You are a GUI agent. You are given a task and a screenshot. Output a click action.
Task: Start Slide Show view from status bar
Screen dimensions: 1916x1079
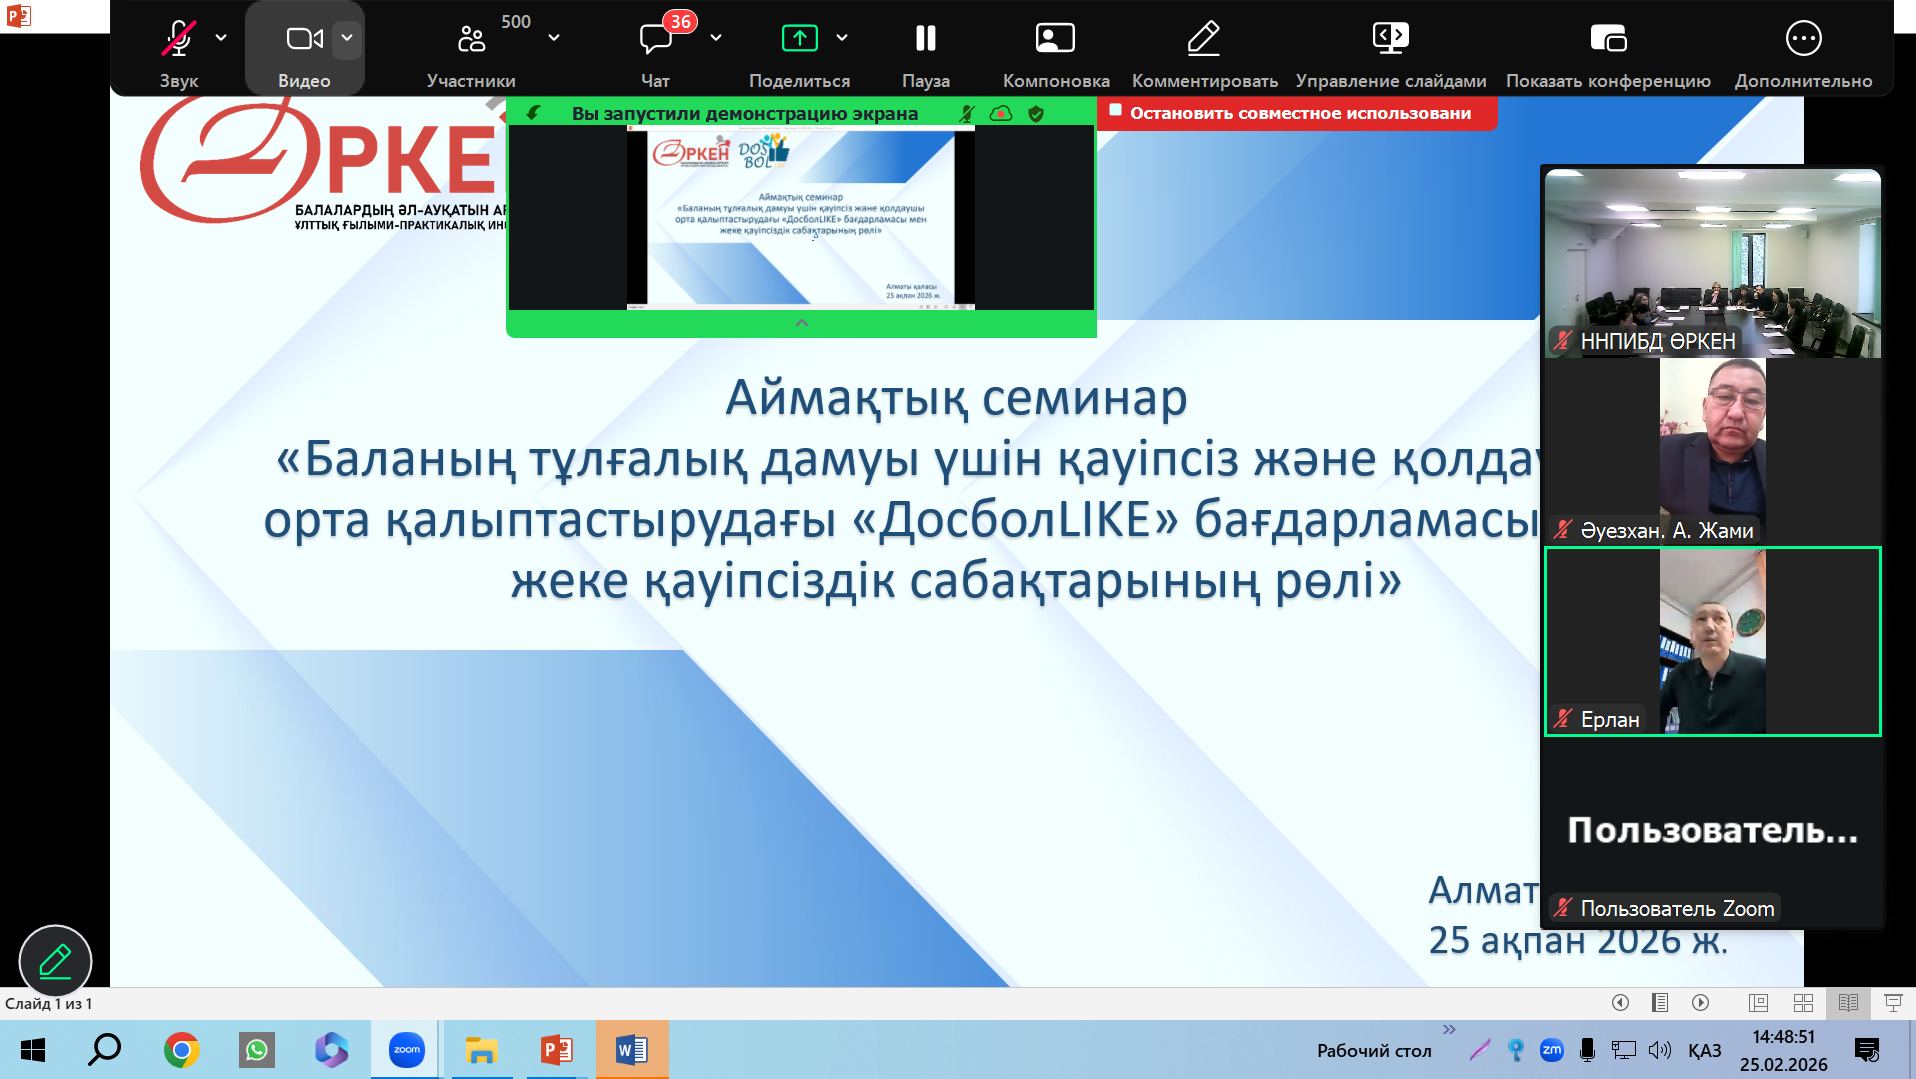coord(1893,1002)
